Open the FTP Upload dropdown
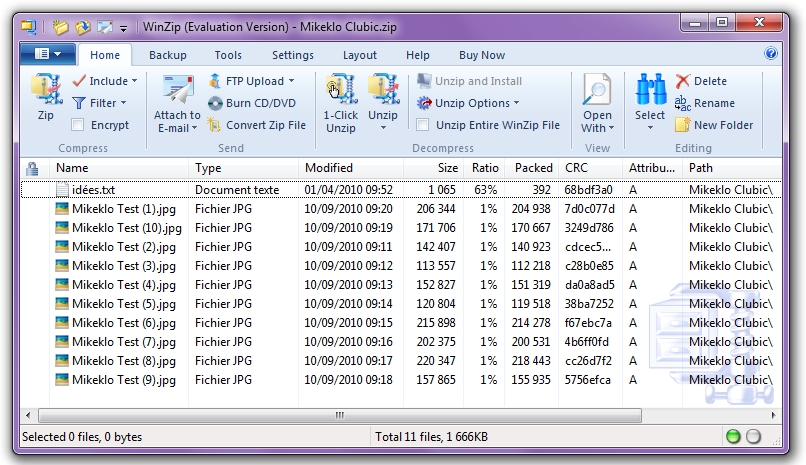806x465 pixels. 291,81
